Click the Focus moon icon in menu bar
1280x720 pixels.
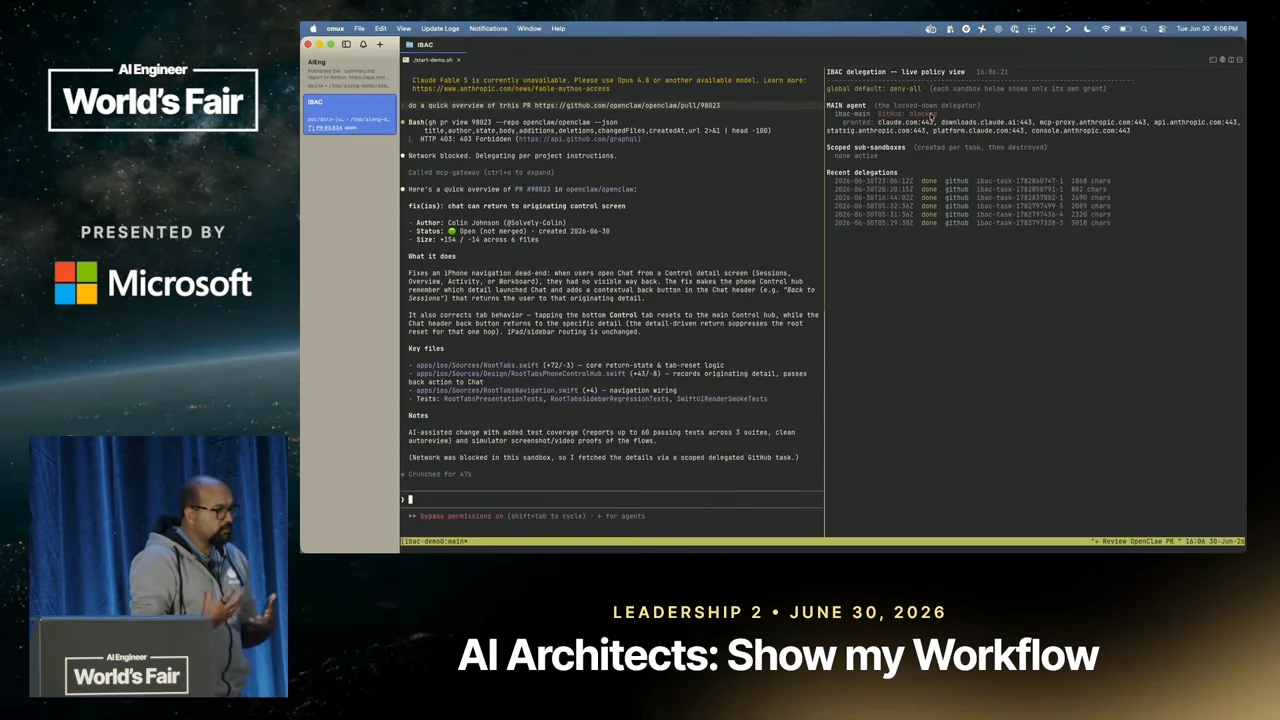(1087, 29)
